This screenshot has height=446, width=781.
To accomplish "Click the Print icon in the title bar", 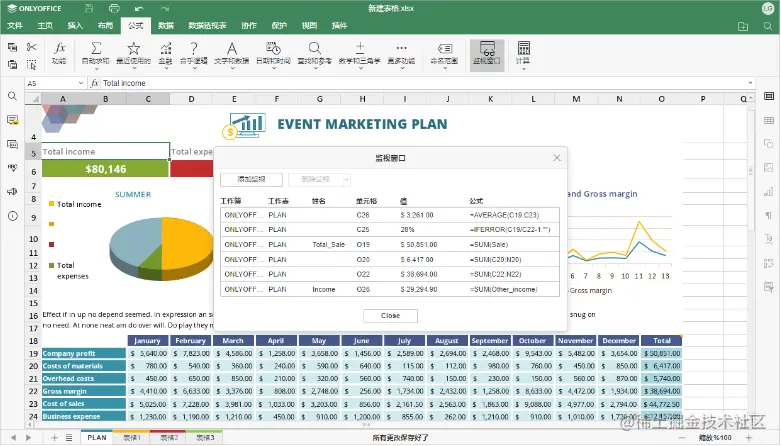I will tap(114, 8).
